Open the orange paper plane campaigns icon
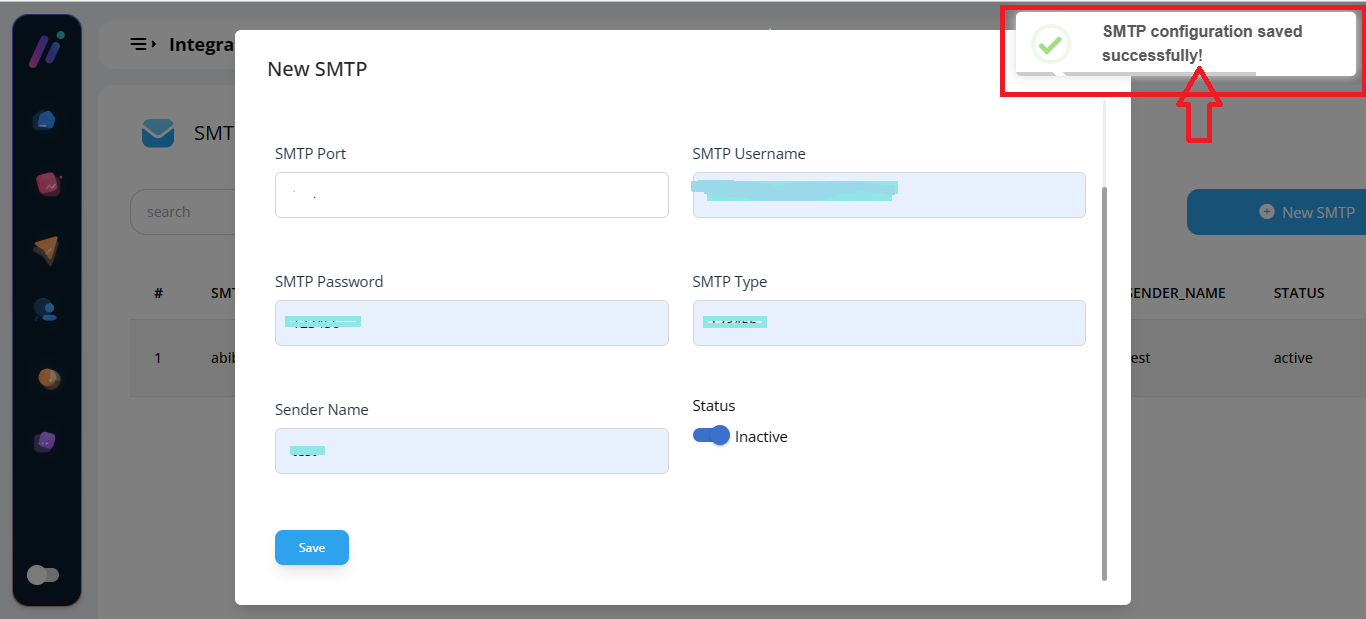 click(45, 250)
